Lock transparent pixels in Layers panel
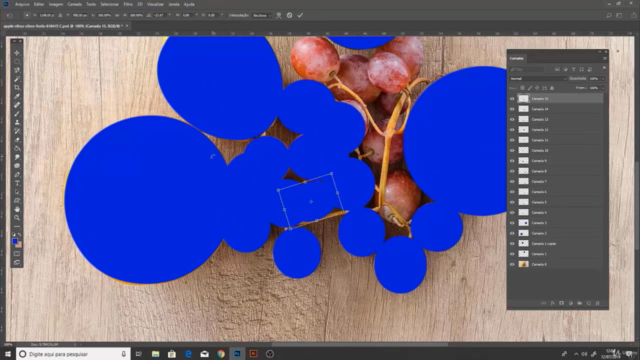Viewport: 640px width, 360px height. coord(522,88)
